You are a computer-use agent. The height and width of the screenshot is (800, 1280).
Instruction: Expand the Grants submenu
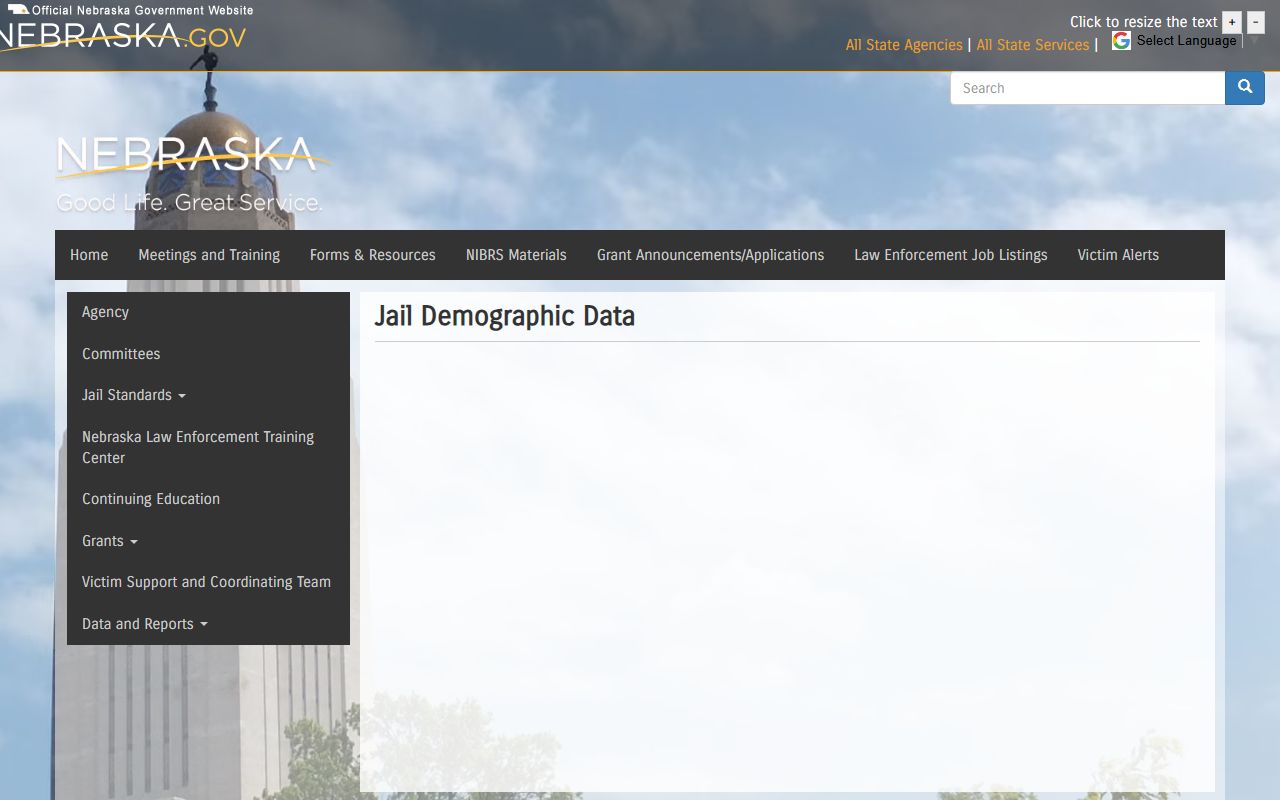[x=110, y=541]
